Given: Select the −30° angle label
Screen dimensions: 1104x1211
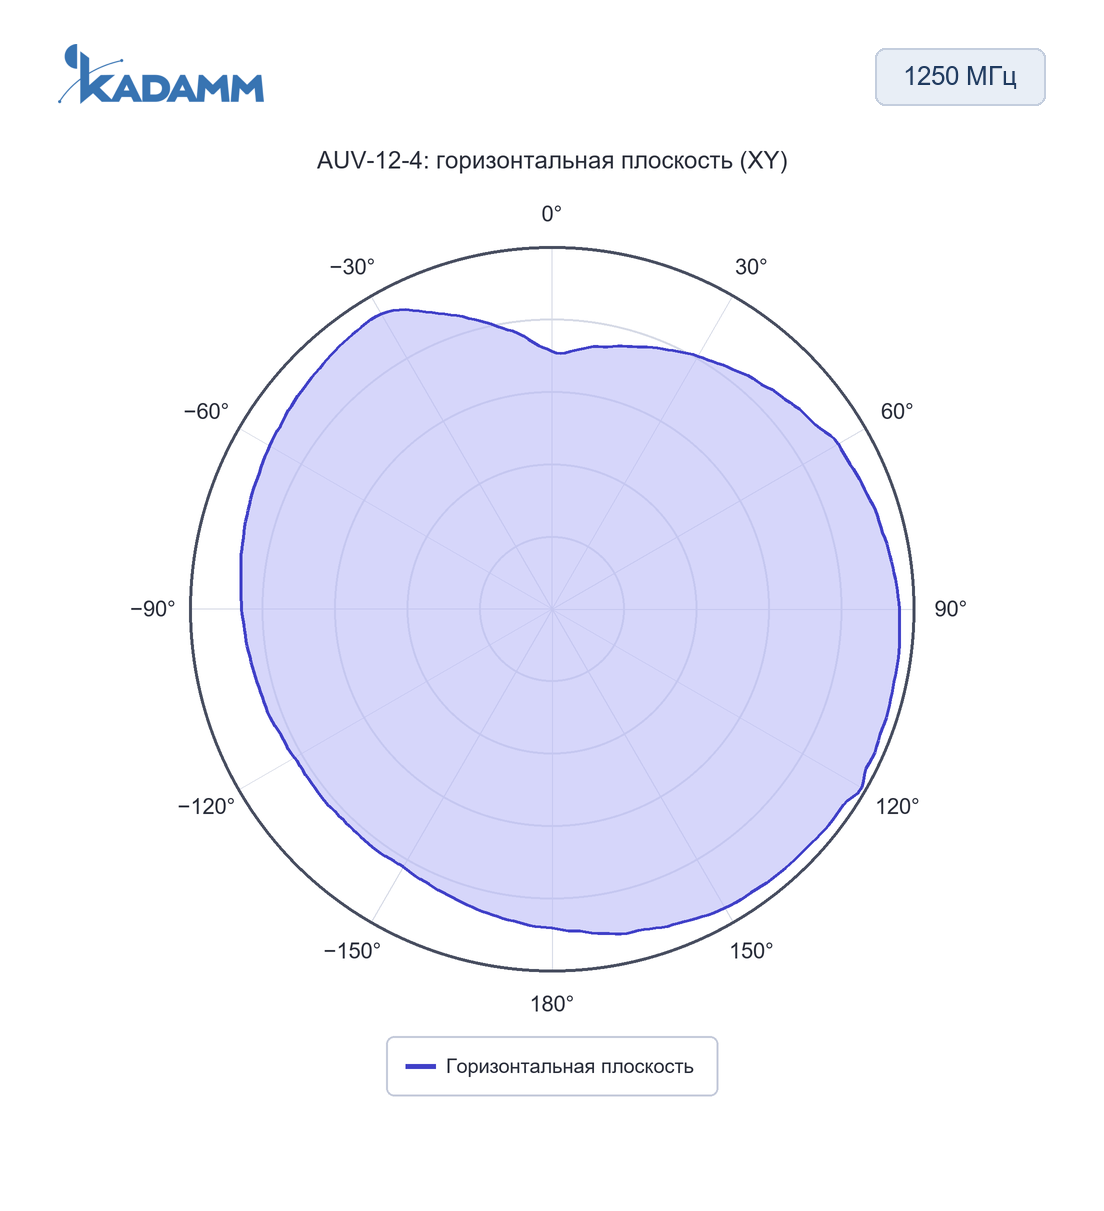Looking at the screenshot, I should [352, 267].
